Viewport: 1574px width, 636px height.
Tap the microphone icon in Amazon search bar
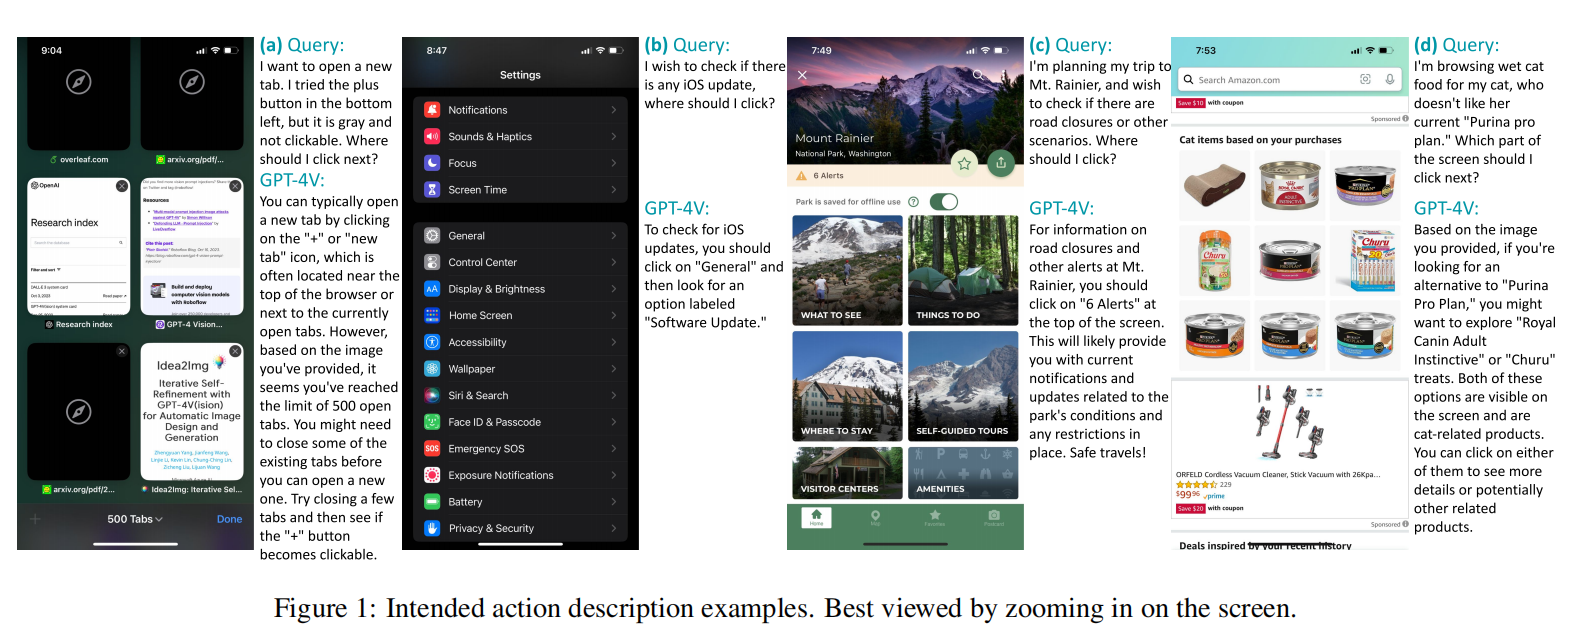pyautogui.click(x=1390, y=79)
